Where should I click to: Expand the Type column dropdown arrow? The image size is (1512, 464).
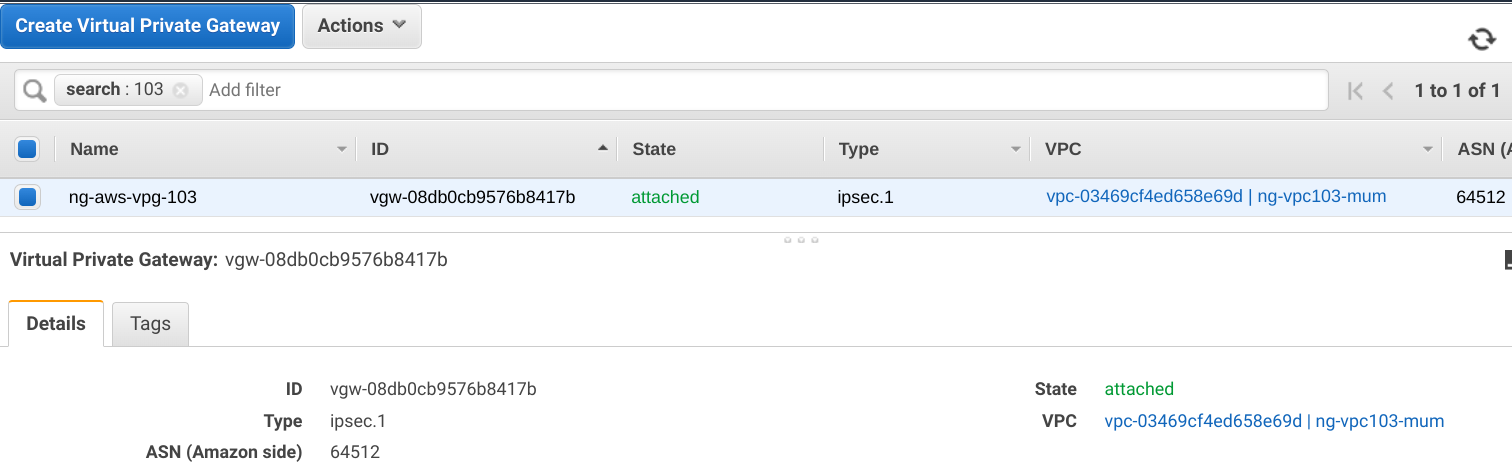pyautogui.click(x=1016, y=149)
